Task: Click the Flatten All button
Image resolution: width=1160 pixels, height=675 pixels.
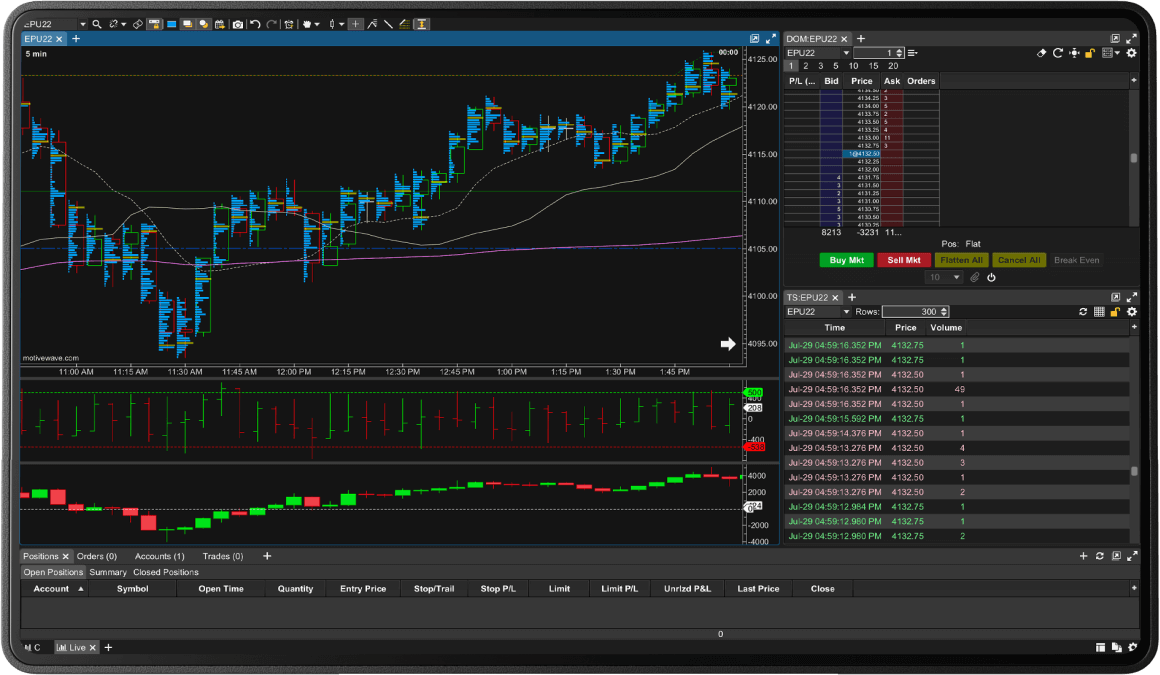Action: (x=961, y=261)
